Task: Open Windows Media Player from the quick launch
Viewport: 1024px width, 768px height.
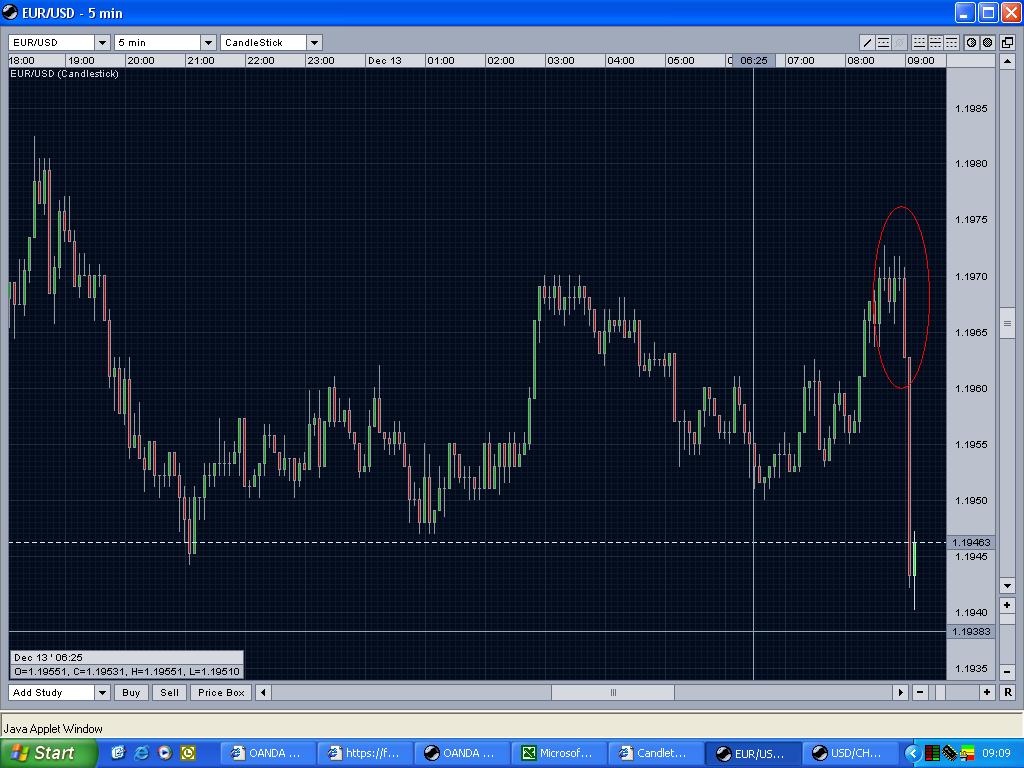Action: tap(165, 753)
